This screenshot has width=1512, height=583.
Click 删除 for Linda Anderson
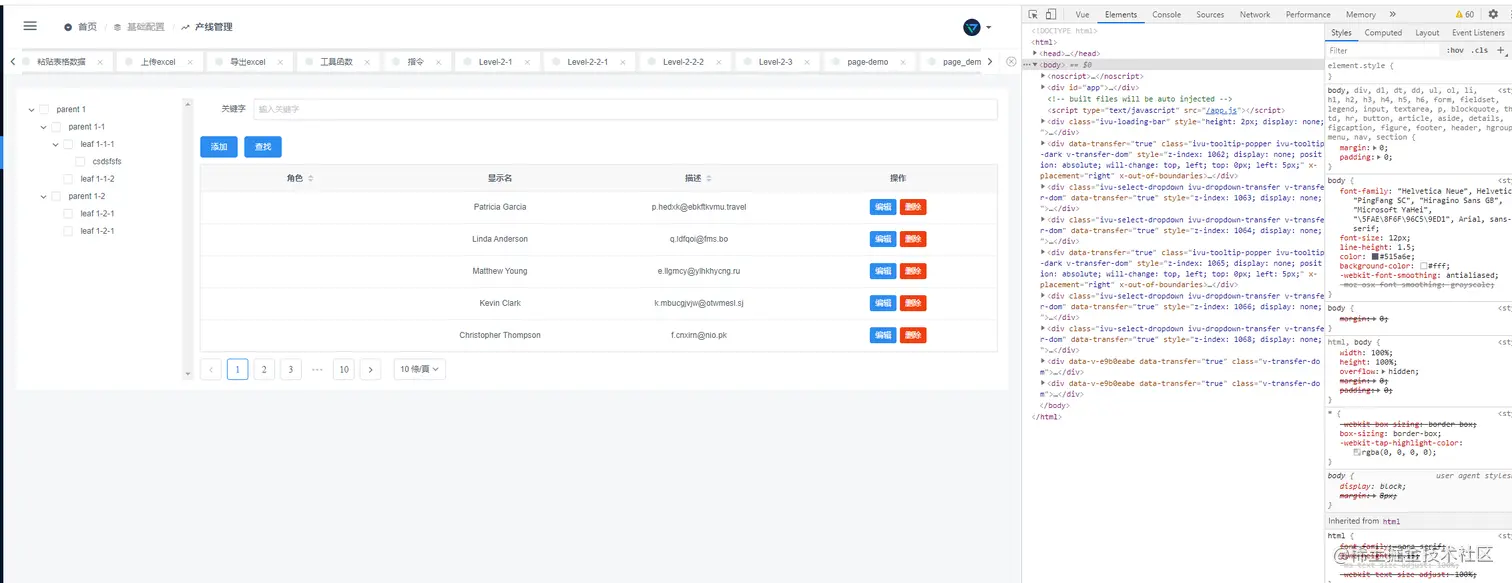pos(913,239)
